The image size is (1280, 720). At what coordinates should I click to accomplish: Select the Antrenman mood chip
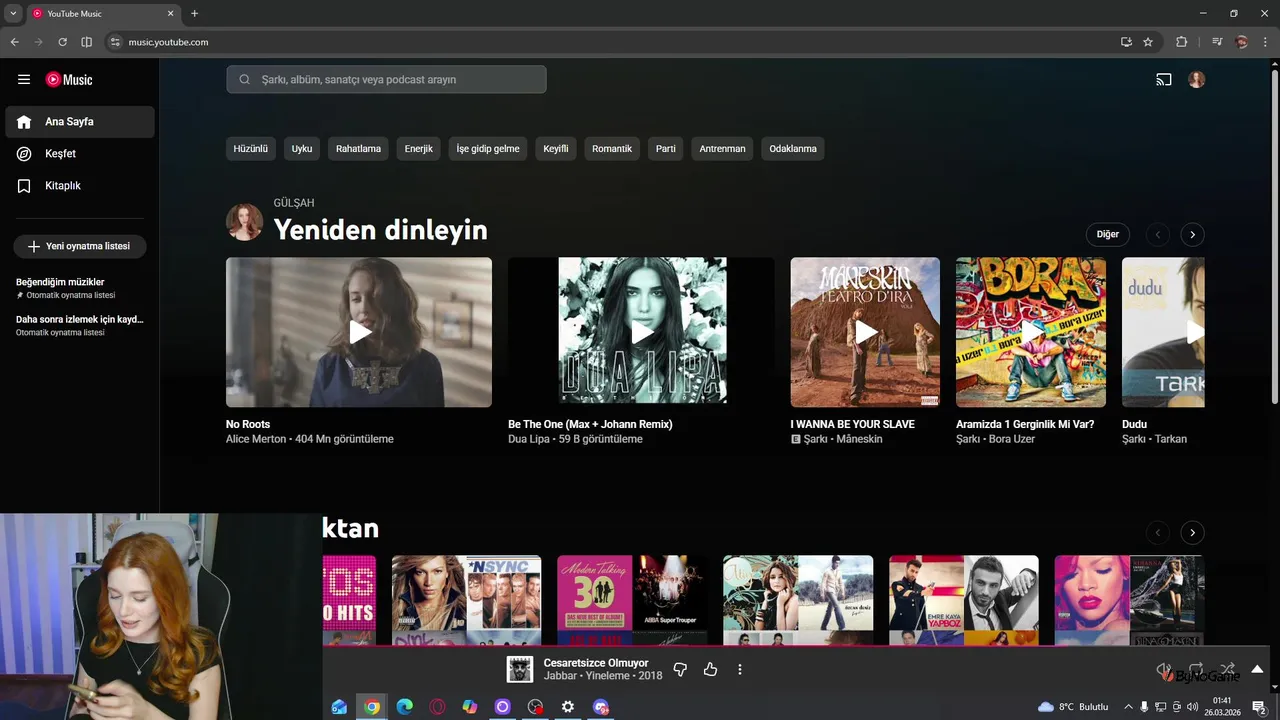click(x=722, y=149)
